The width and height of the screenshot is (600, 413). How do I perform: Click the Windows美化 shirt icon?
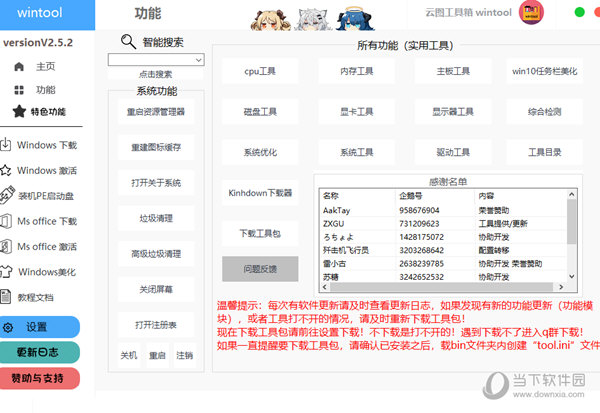pyautogui.click(x=6, y=271)
